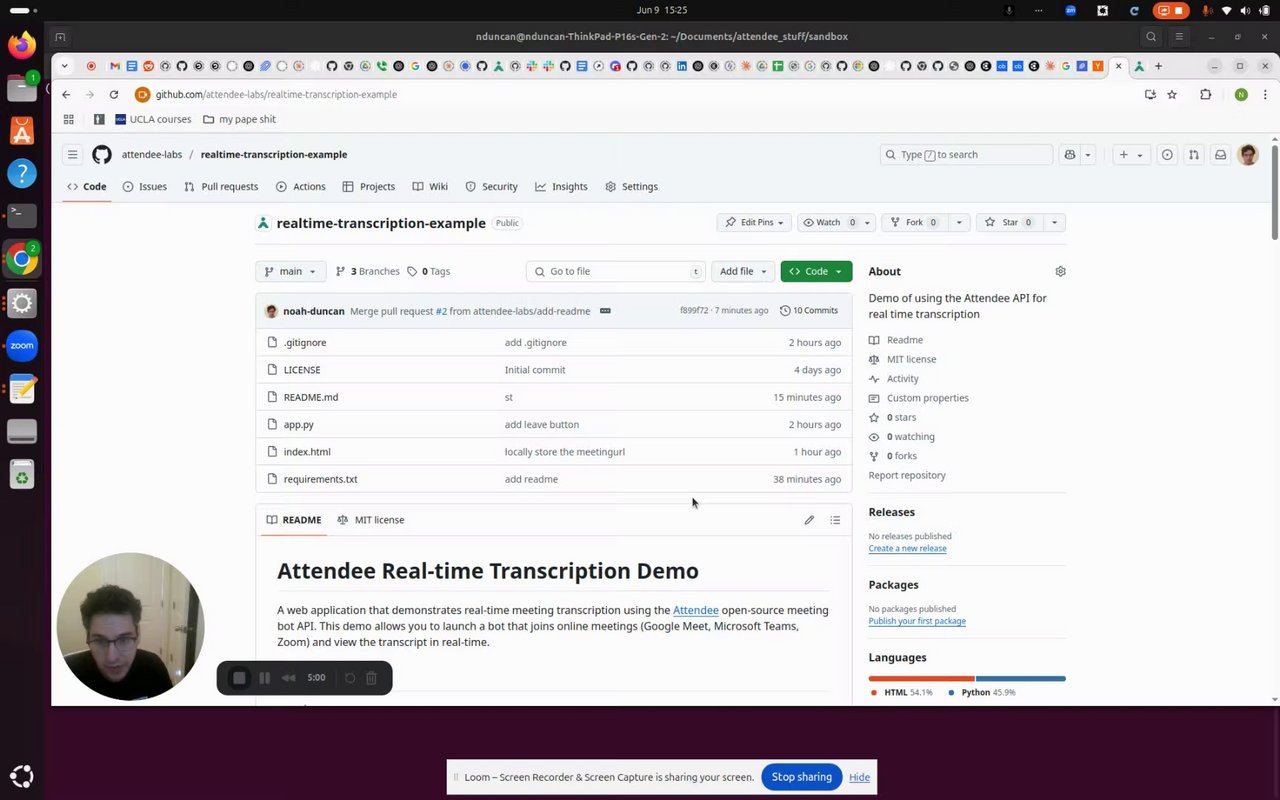Screen dimensions: 1280x800
Task: Open the main branch dropdown
Action: [290, 271]
